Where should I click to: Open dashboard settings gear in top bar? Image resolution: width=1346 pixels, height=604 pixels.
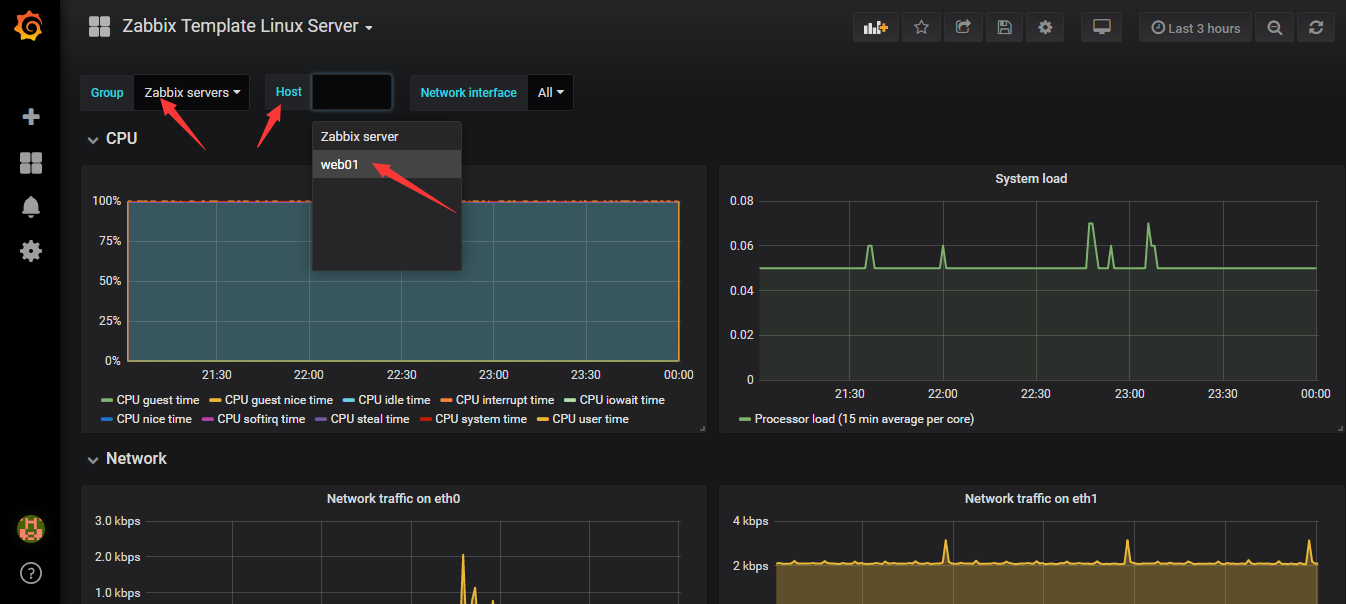(x=1045, y=28)
